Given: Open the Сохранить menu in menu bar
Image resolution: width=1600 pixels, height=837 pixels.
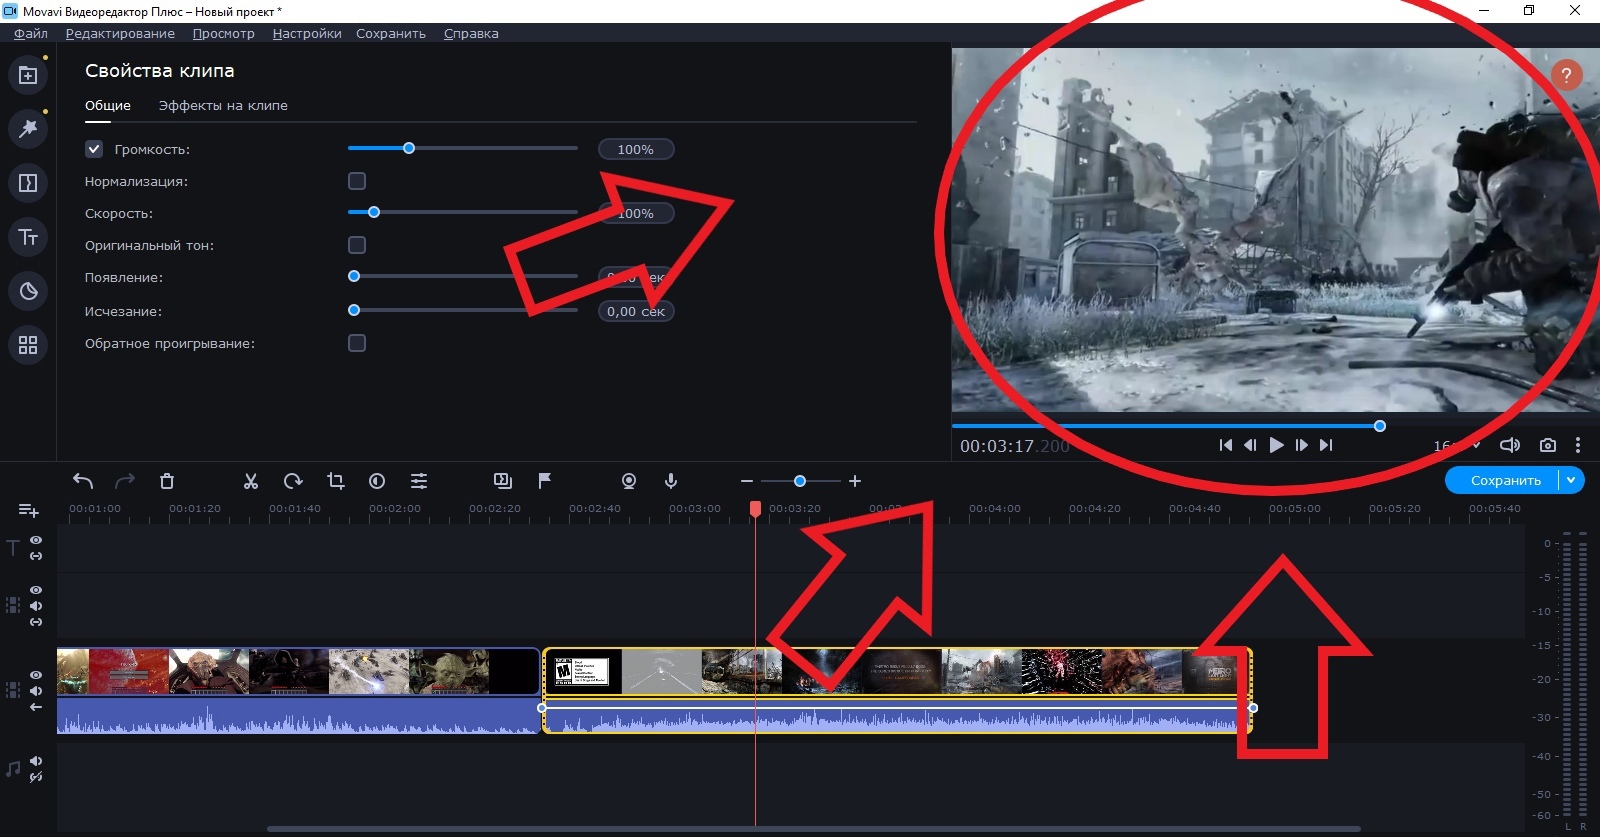Looking at the screenshot, I should (x=391, y=33).
